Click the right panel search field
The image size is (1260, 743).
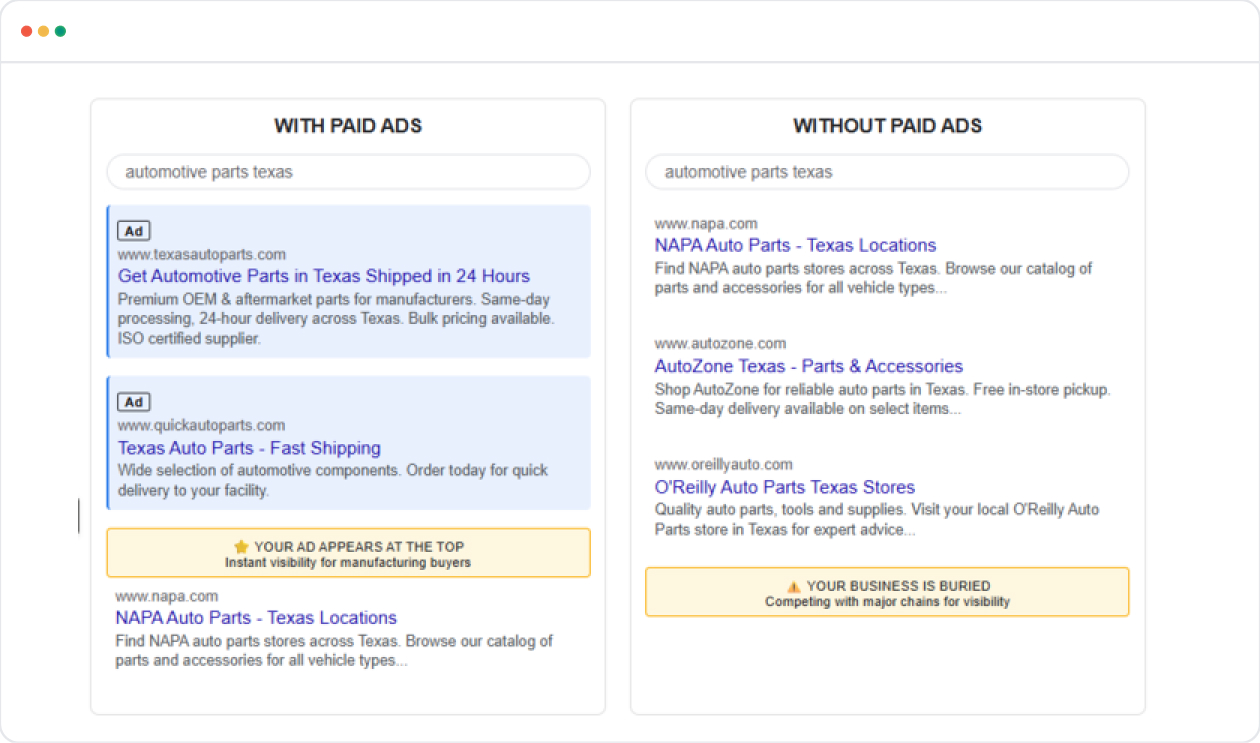[887, 171]
